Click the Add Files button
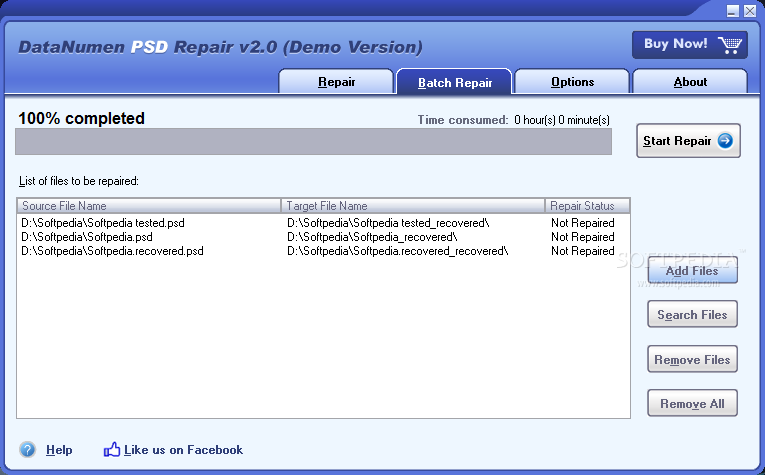This screenshot has height=475, width=765. pyautogui.click(x=692, y=270)
